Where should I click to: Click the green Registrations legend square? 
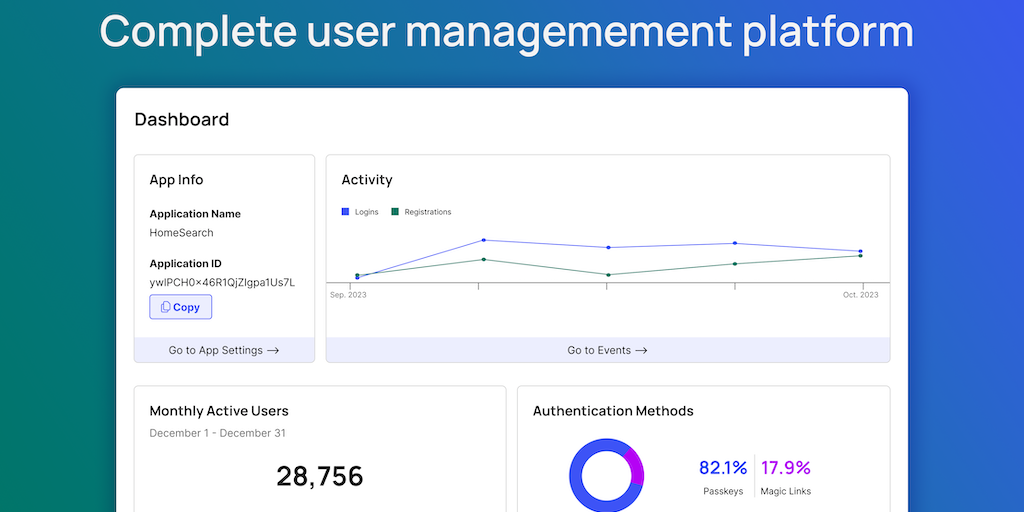pyautogui.click(x=395, y=212)
